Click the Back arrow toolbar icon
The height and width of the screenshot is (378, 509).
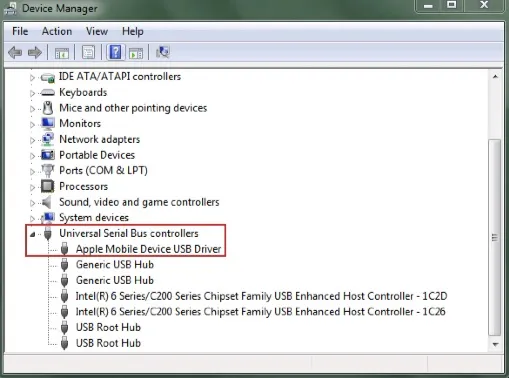pos(15,52)
